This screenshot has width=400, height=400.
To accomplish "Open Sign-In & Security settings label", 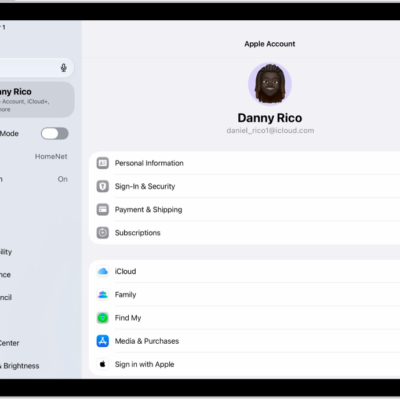I will point(145,186).
